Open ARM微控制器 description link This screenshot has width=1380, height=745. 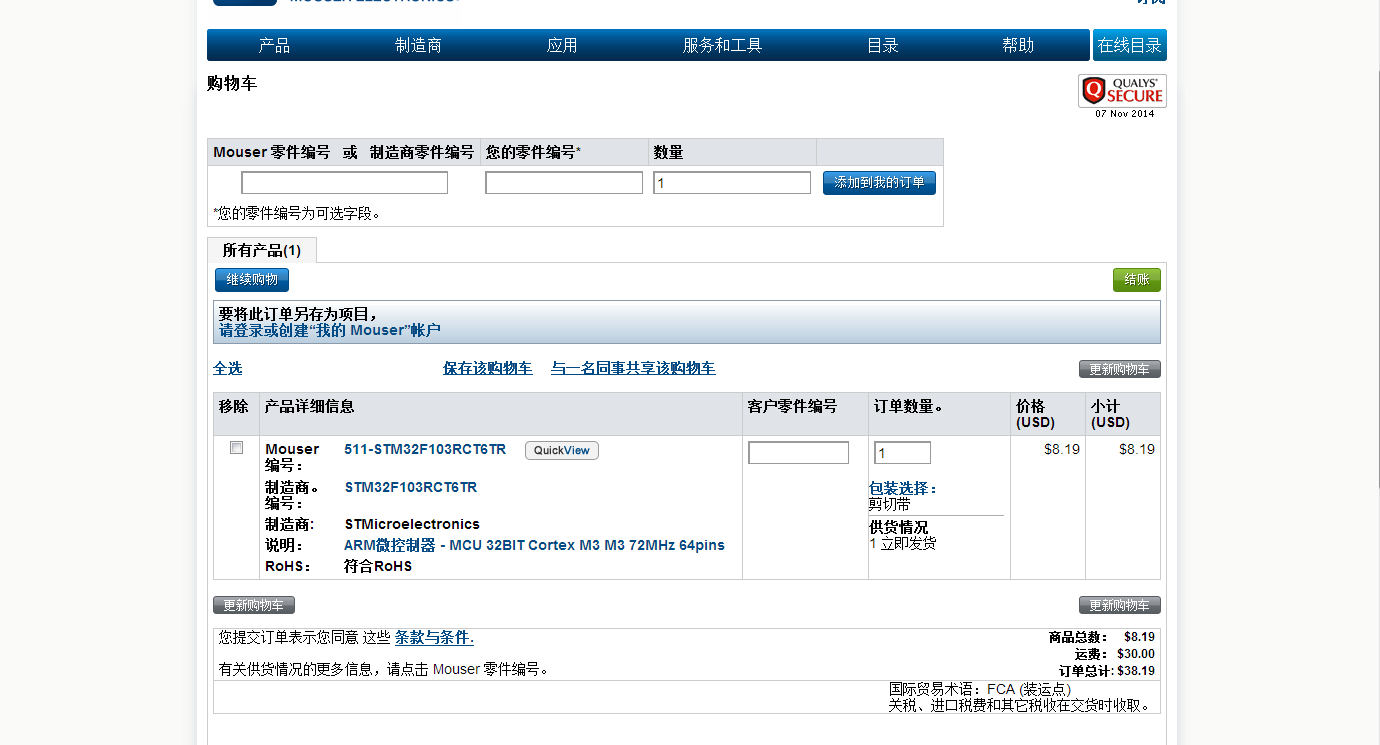click(534, 545)
